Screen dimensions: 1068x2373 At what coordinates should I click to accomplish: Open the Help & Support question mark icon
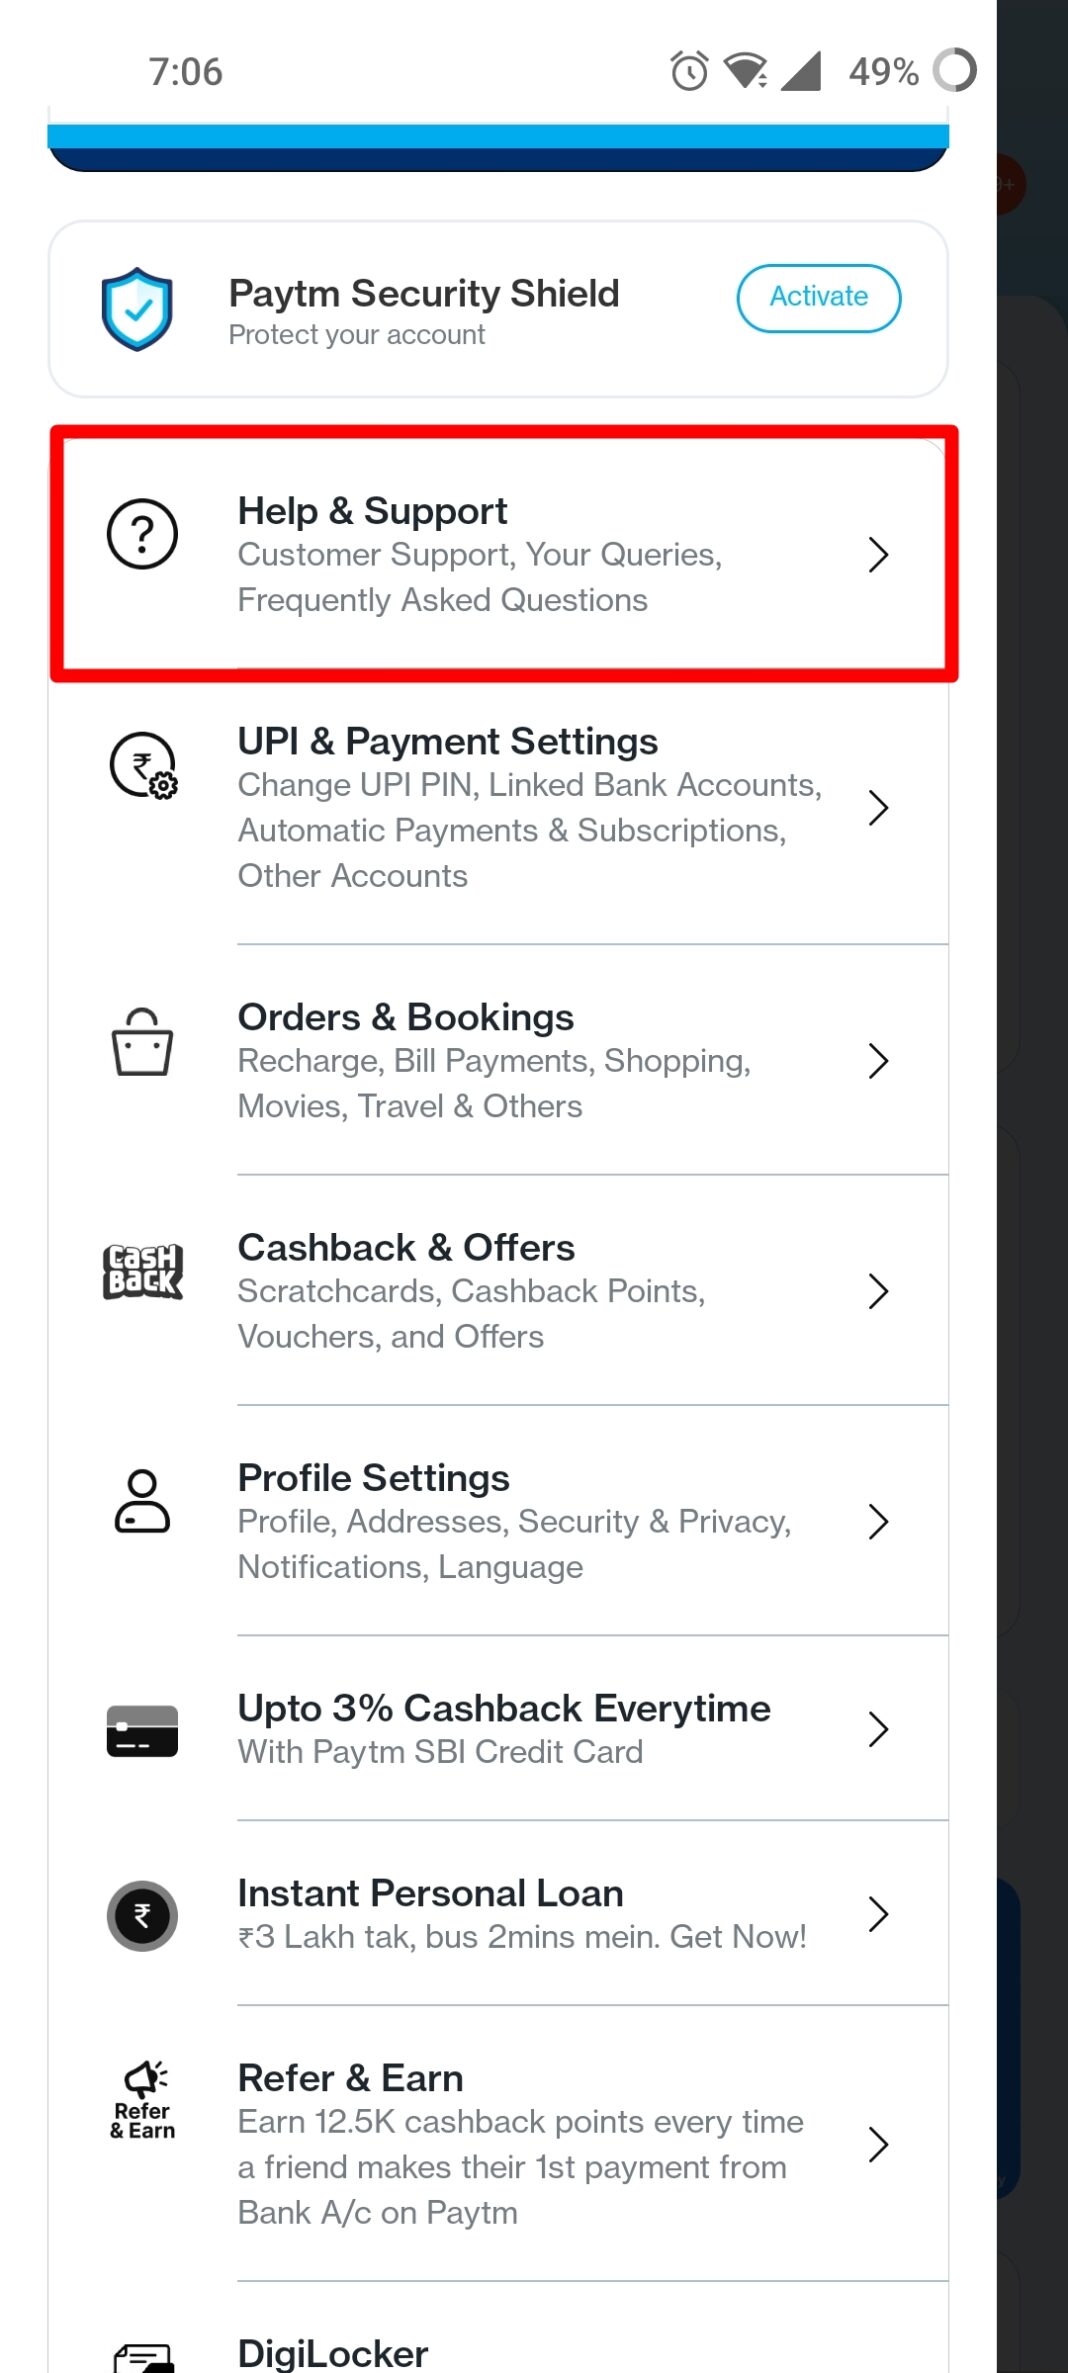click(141, 533)
